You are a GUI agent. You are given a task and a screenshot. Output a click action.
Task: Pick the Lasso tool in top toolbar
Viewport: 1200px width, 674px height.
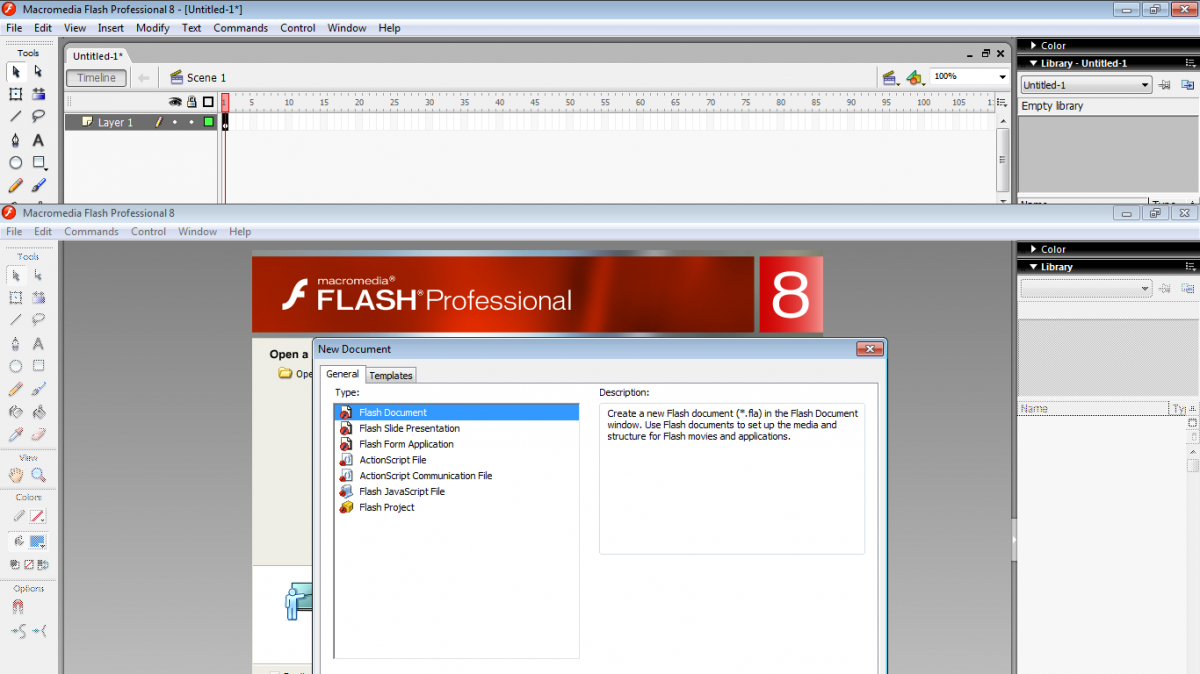pos(38,117)
